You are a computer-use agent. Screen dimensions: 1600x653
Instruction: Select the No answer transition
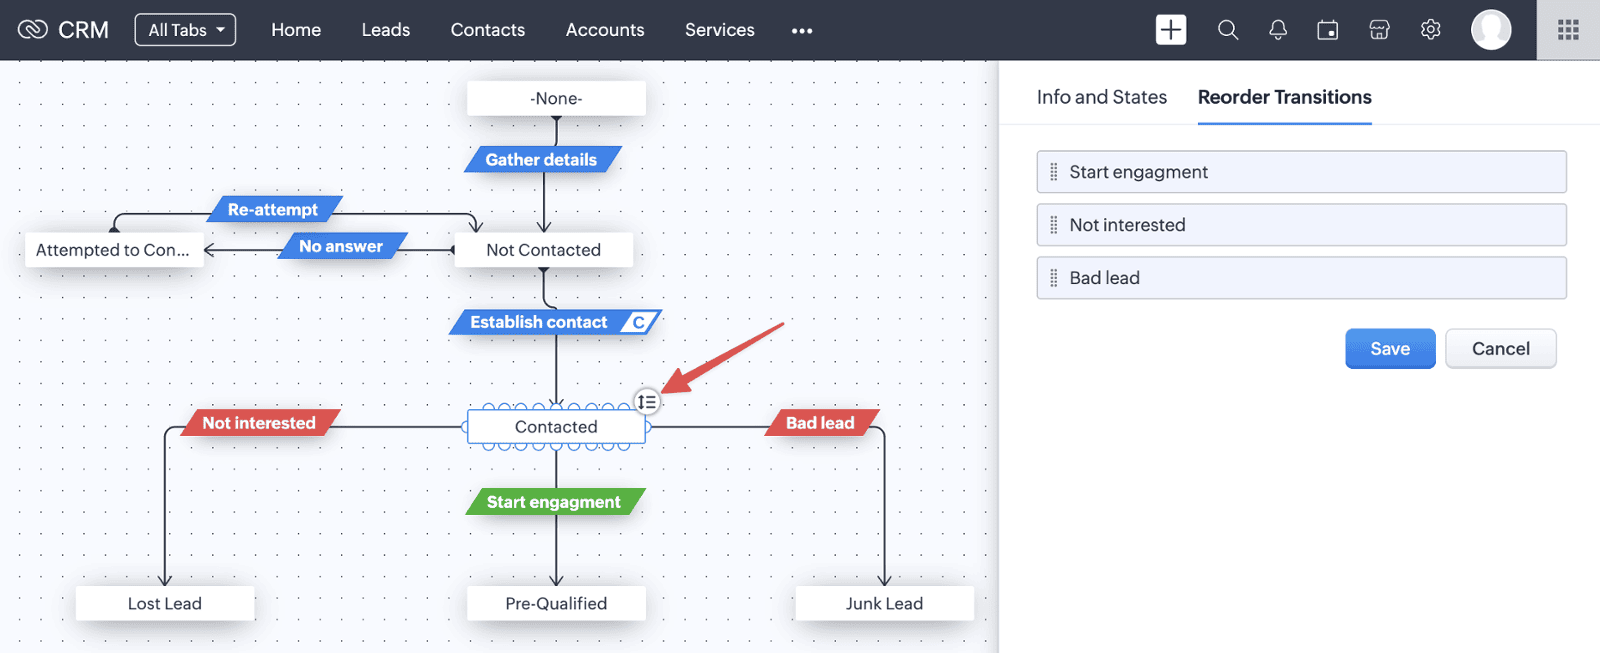(x=341, y=246)
